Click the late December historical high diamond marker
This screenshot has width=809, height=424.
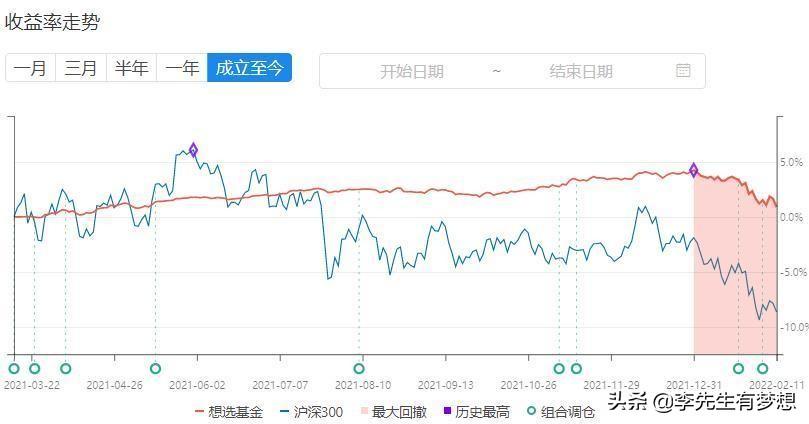point(694,171)
